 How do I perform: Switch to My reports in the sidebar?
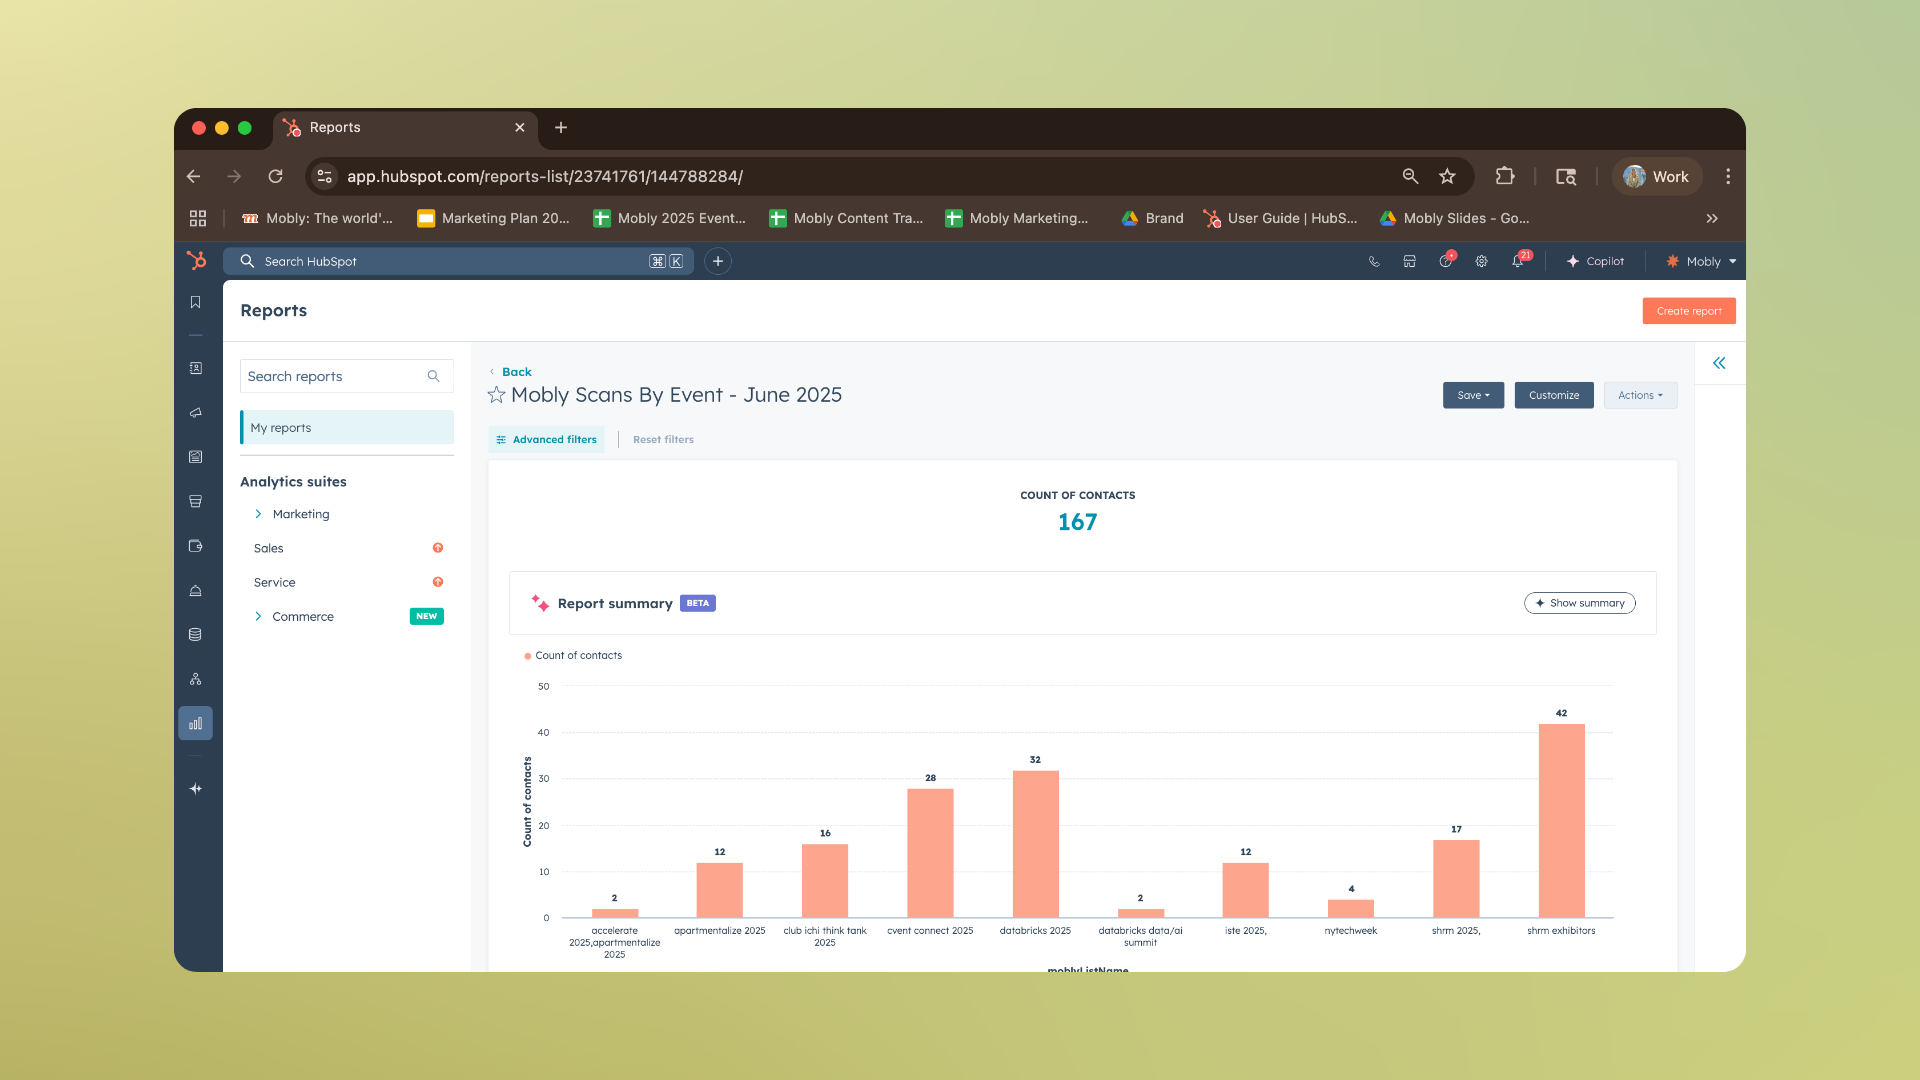click(x=280, y=427)
